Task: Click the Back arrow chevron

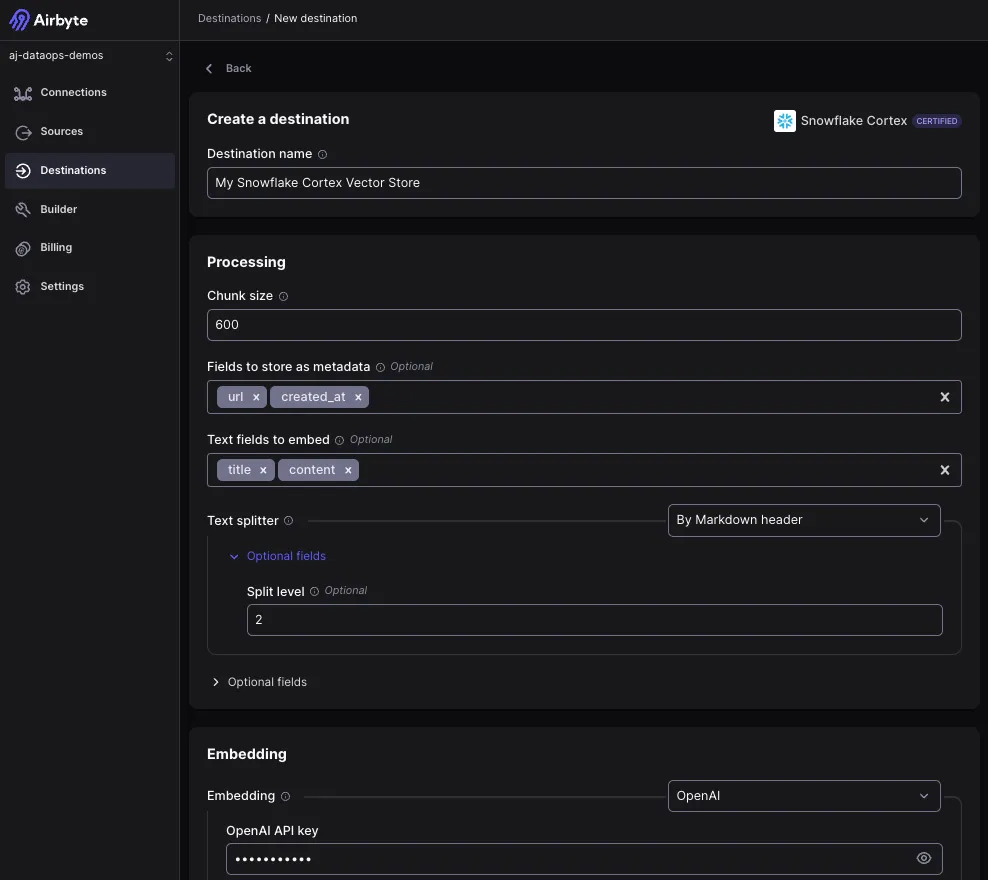Action: (209, 68)
